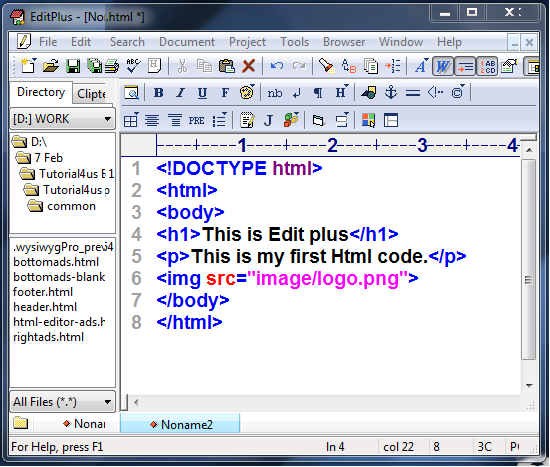This screenshot has height=467, width=550.
Task: Select the common folder
Action: [x=62, y=206]
